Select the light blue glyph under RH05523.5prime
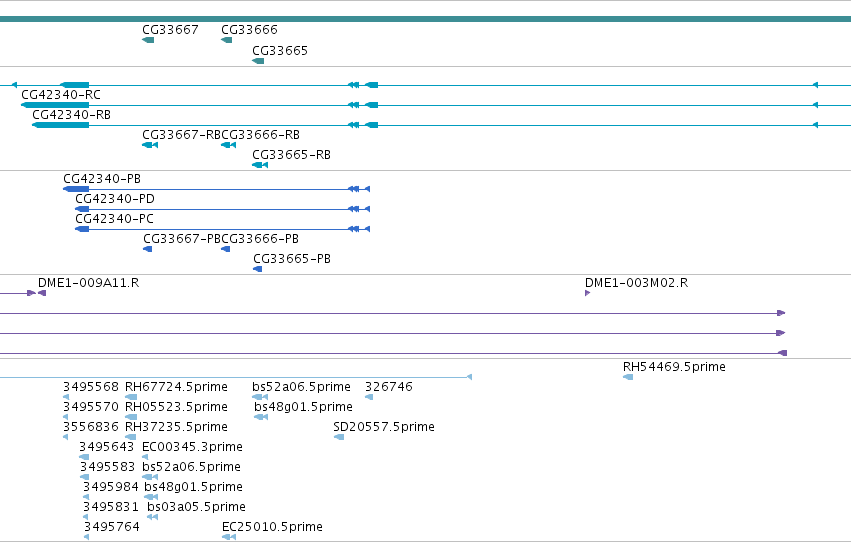The height and width of the screenshot is (542, 851). point(131,417)
